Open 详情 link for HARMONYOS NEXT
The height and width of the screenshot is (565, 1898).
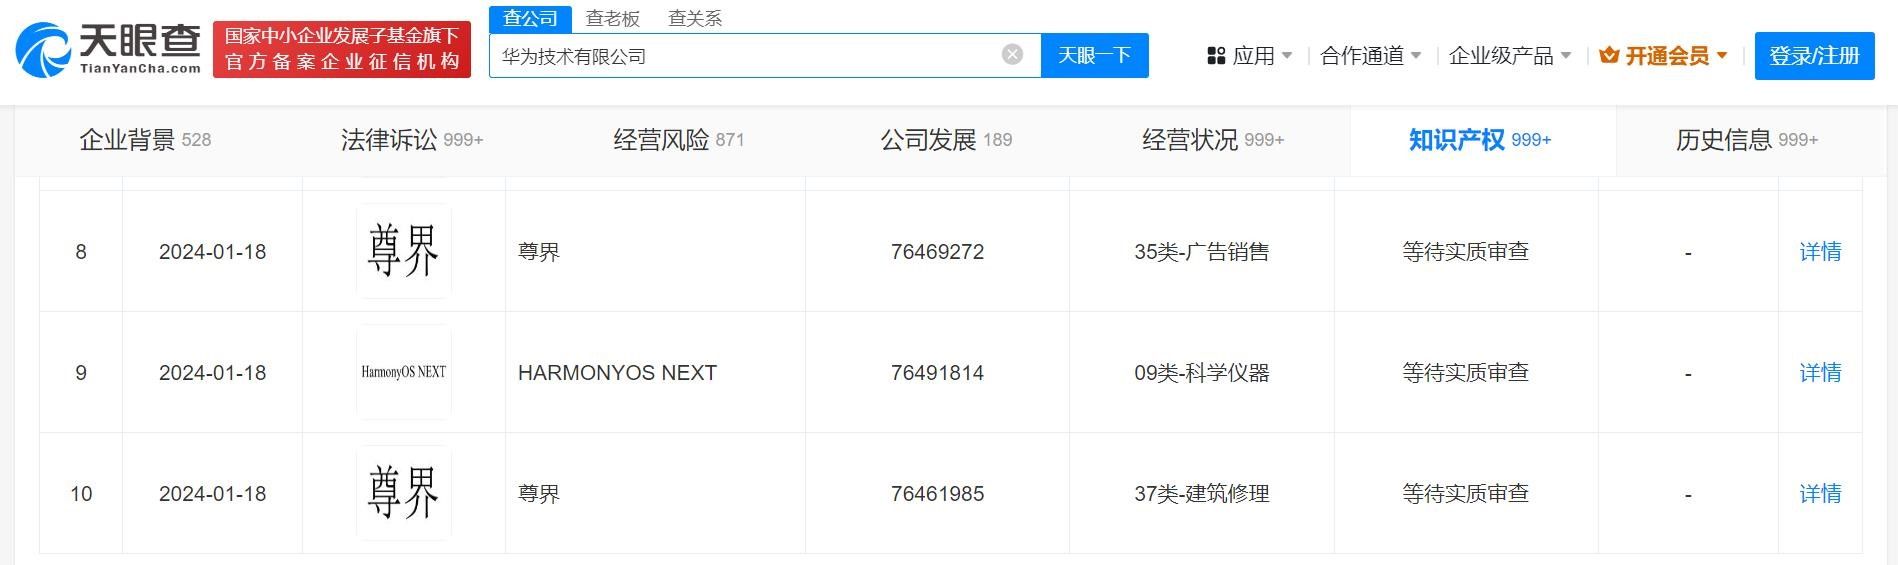point(1819,372)
